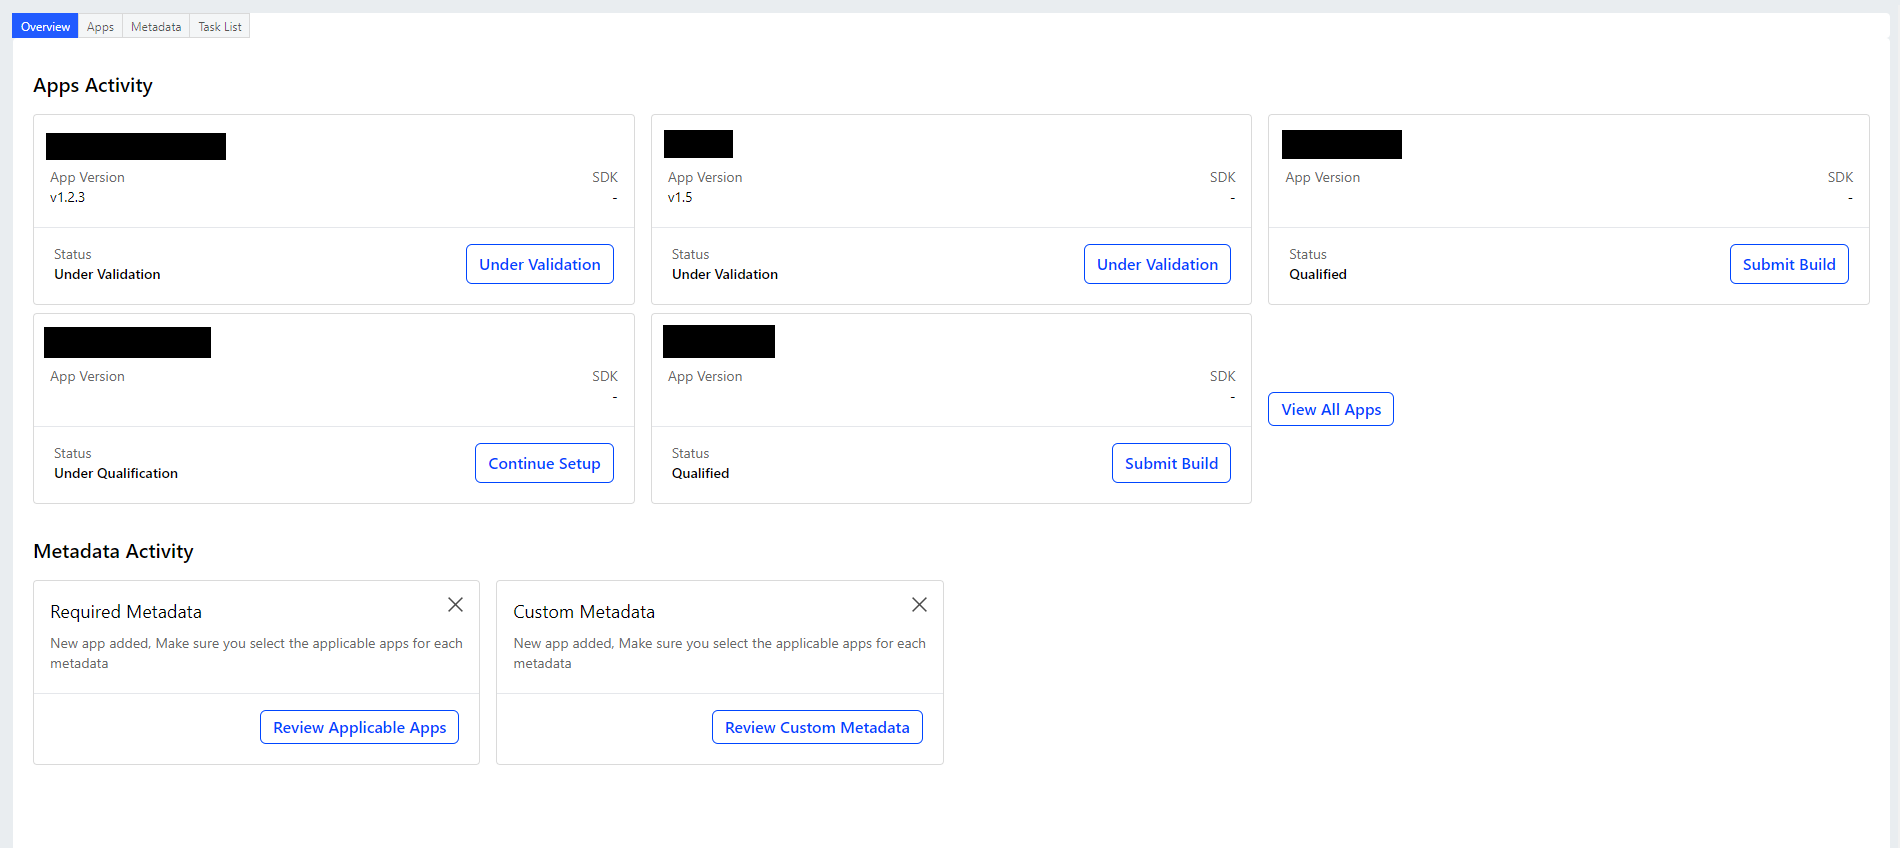Submit Build in card beside Continue Setup card
This screenshot has width=1900, height=848.
point(1171,463)
